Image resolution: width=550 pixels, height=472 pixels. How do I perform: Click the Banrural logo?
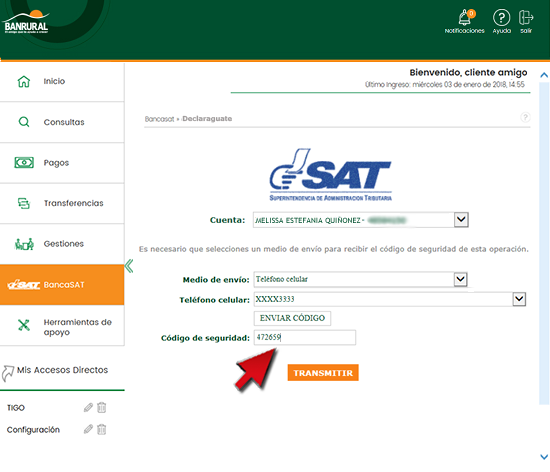pos(26,23)
